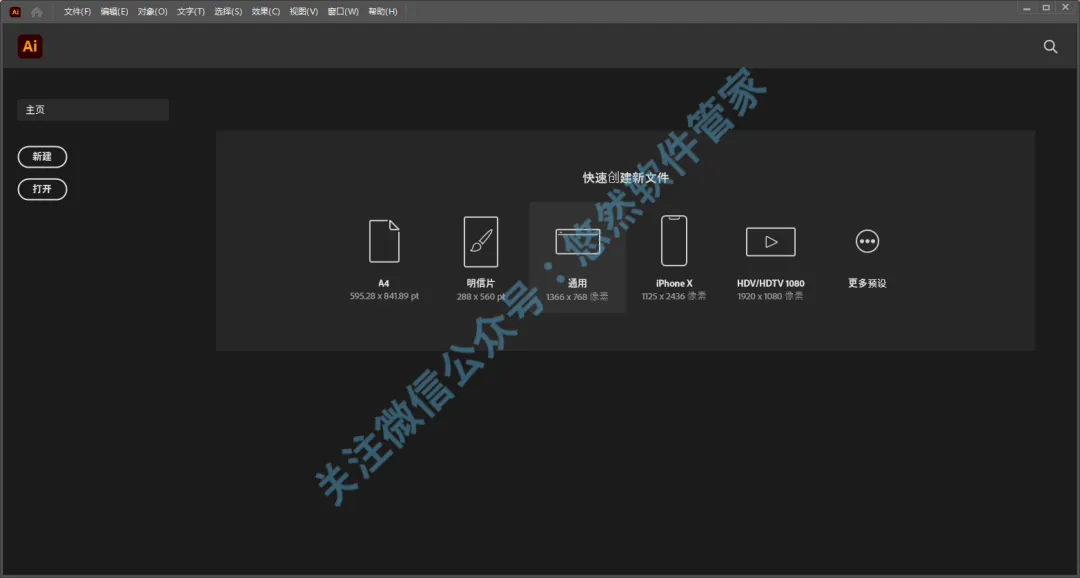Select the iPhone X preset icon
This screenshot has width=1080, height=578.
674,240
